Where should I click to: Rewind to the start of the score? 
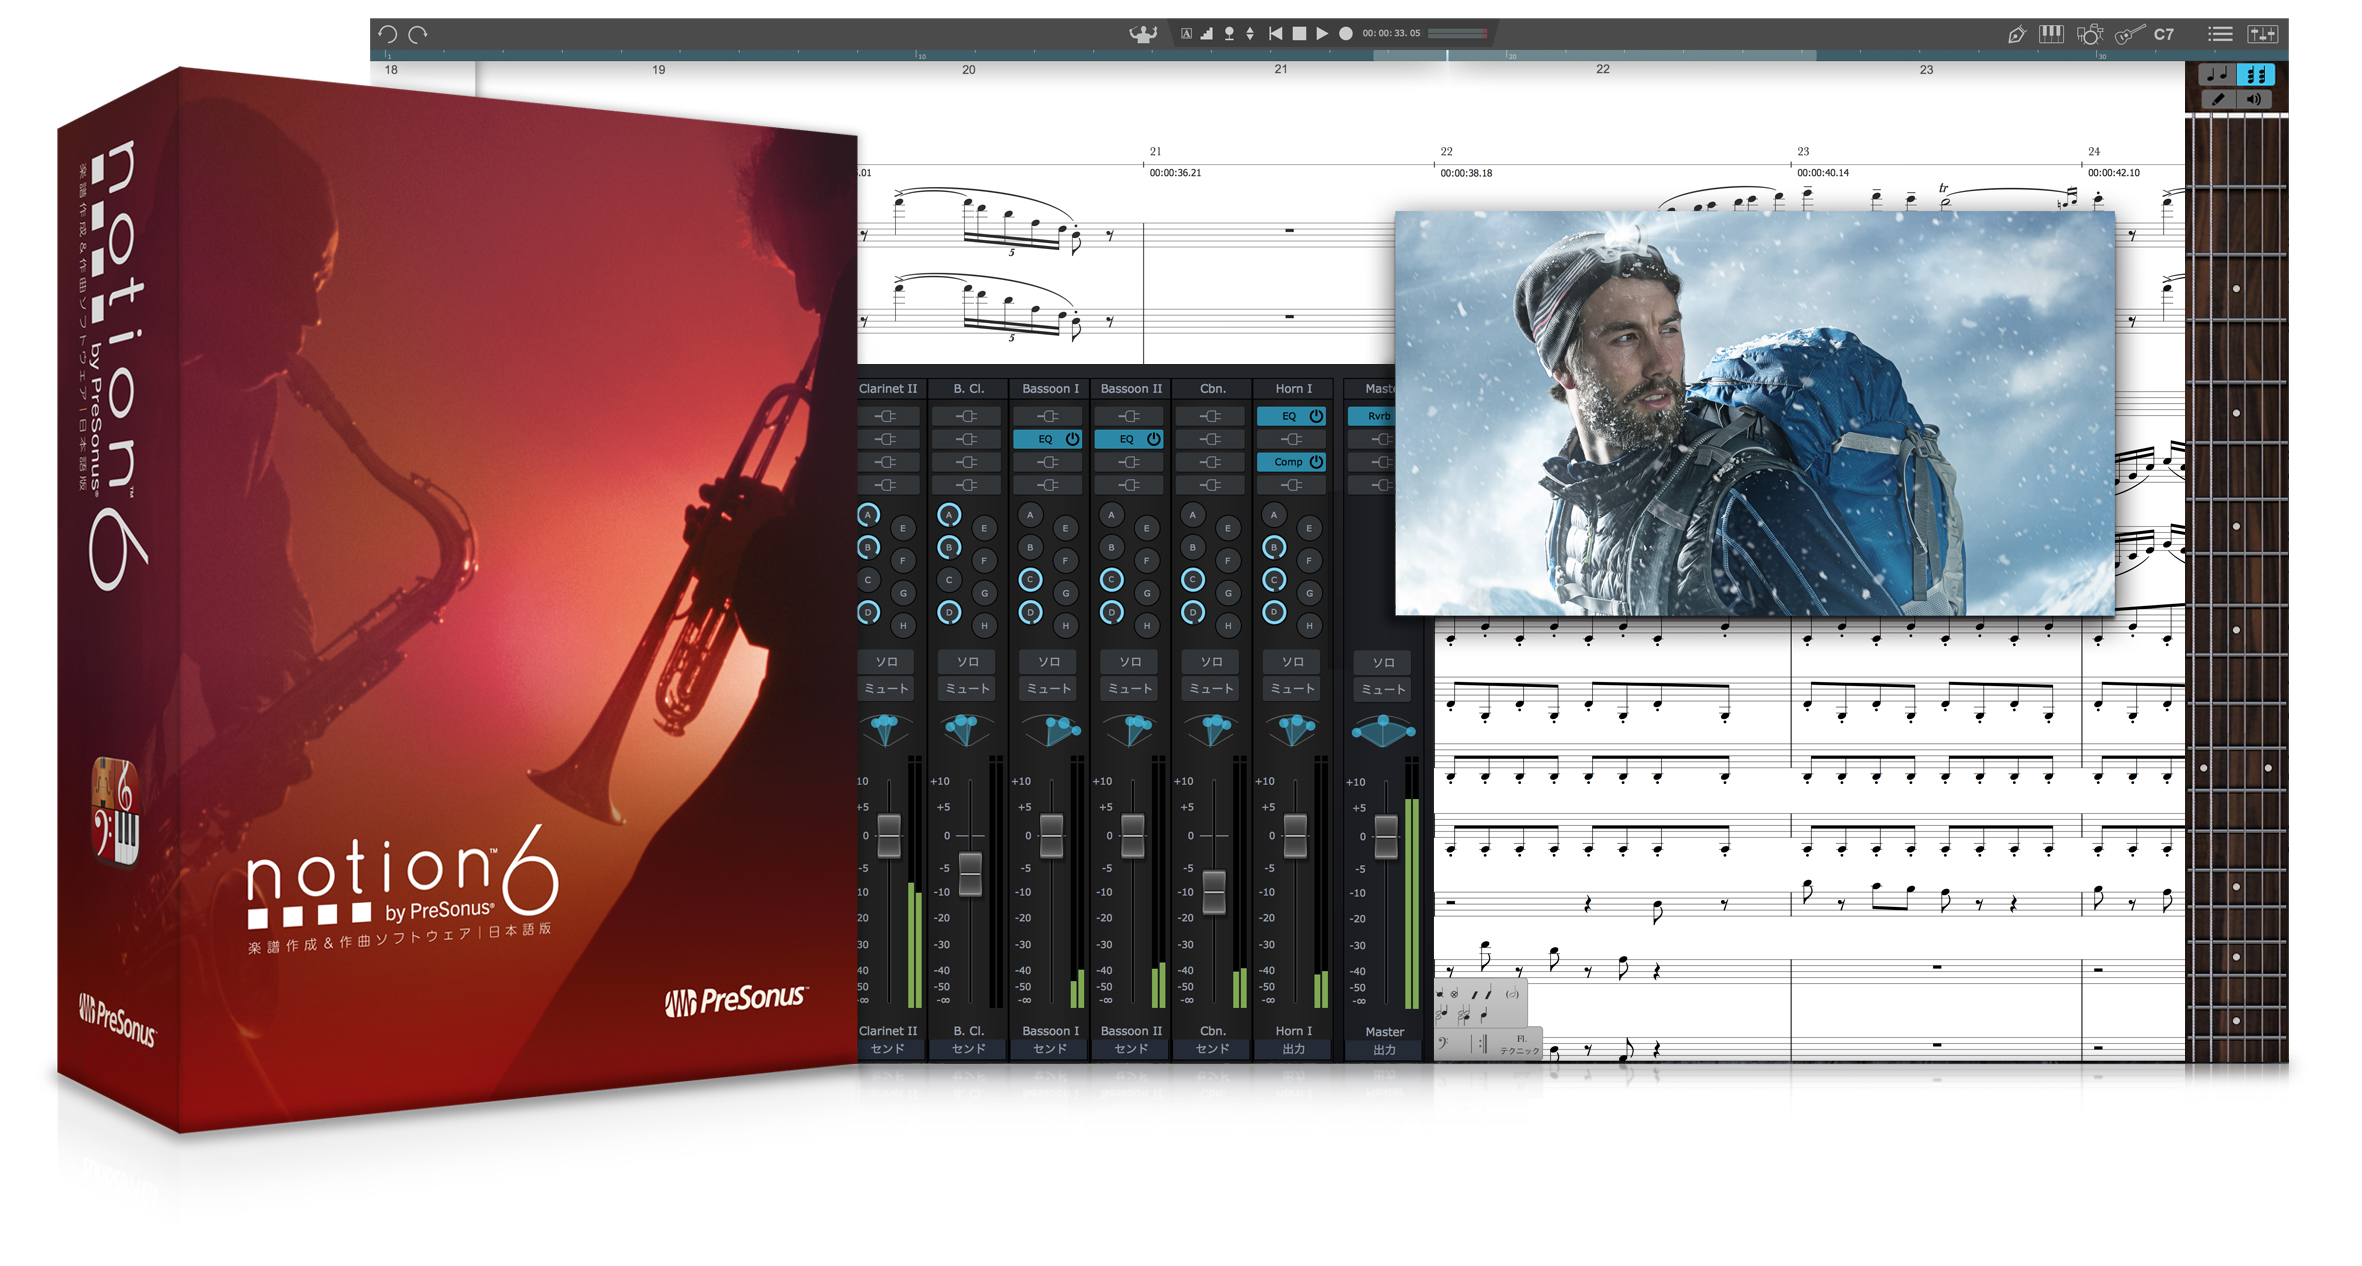click(1276, 34)
